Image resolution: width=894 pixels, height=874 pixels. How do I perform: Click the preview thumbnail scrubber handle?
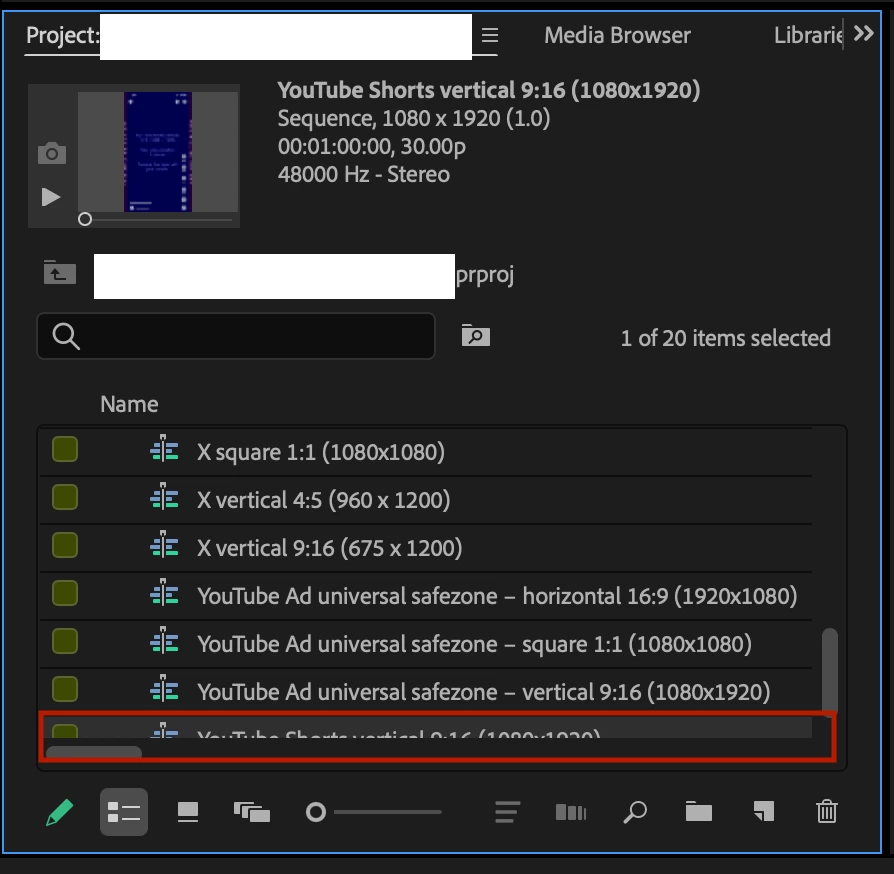pos(85,219)
